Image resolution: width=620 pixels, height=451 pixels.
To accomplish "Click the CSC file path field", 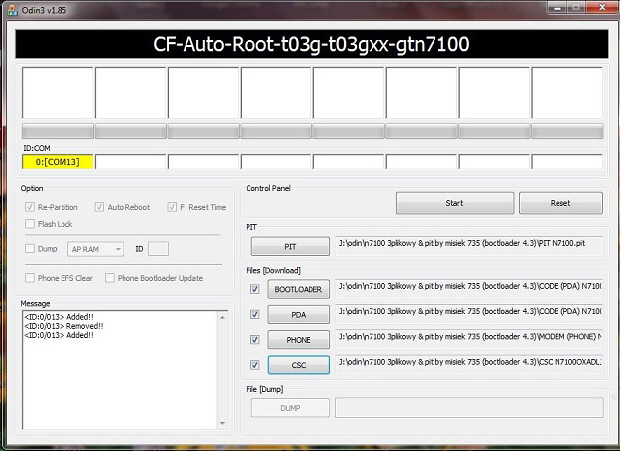I will [x=469, y=365].
